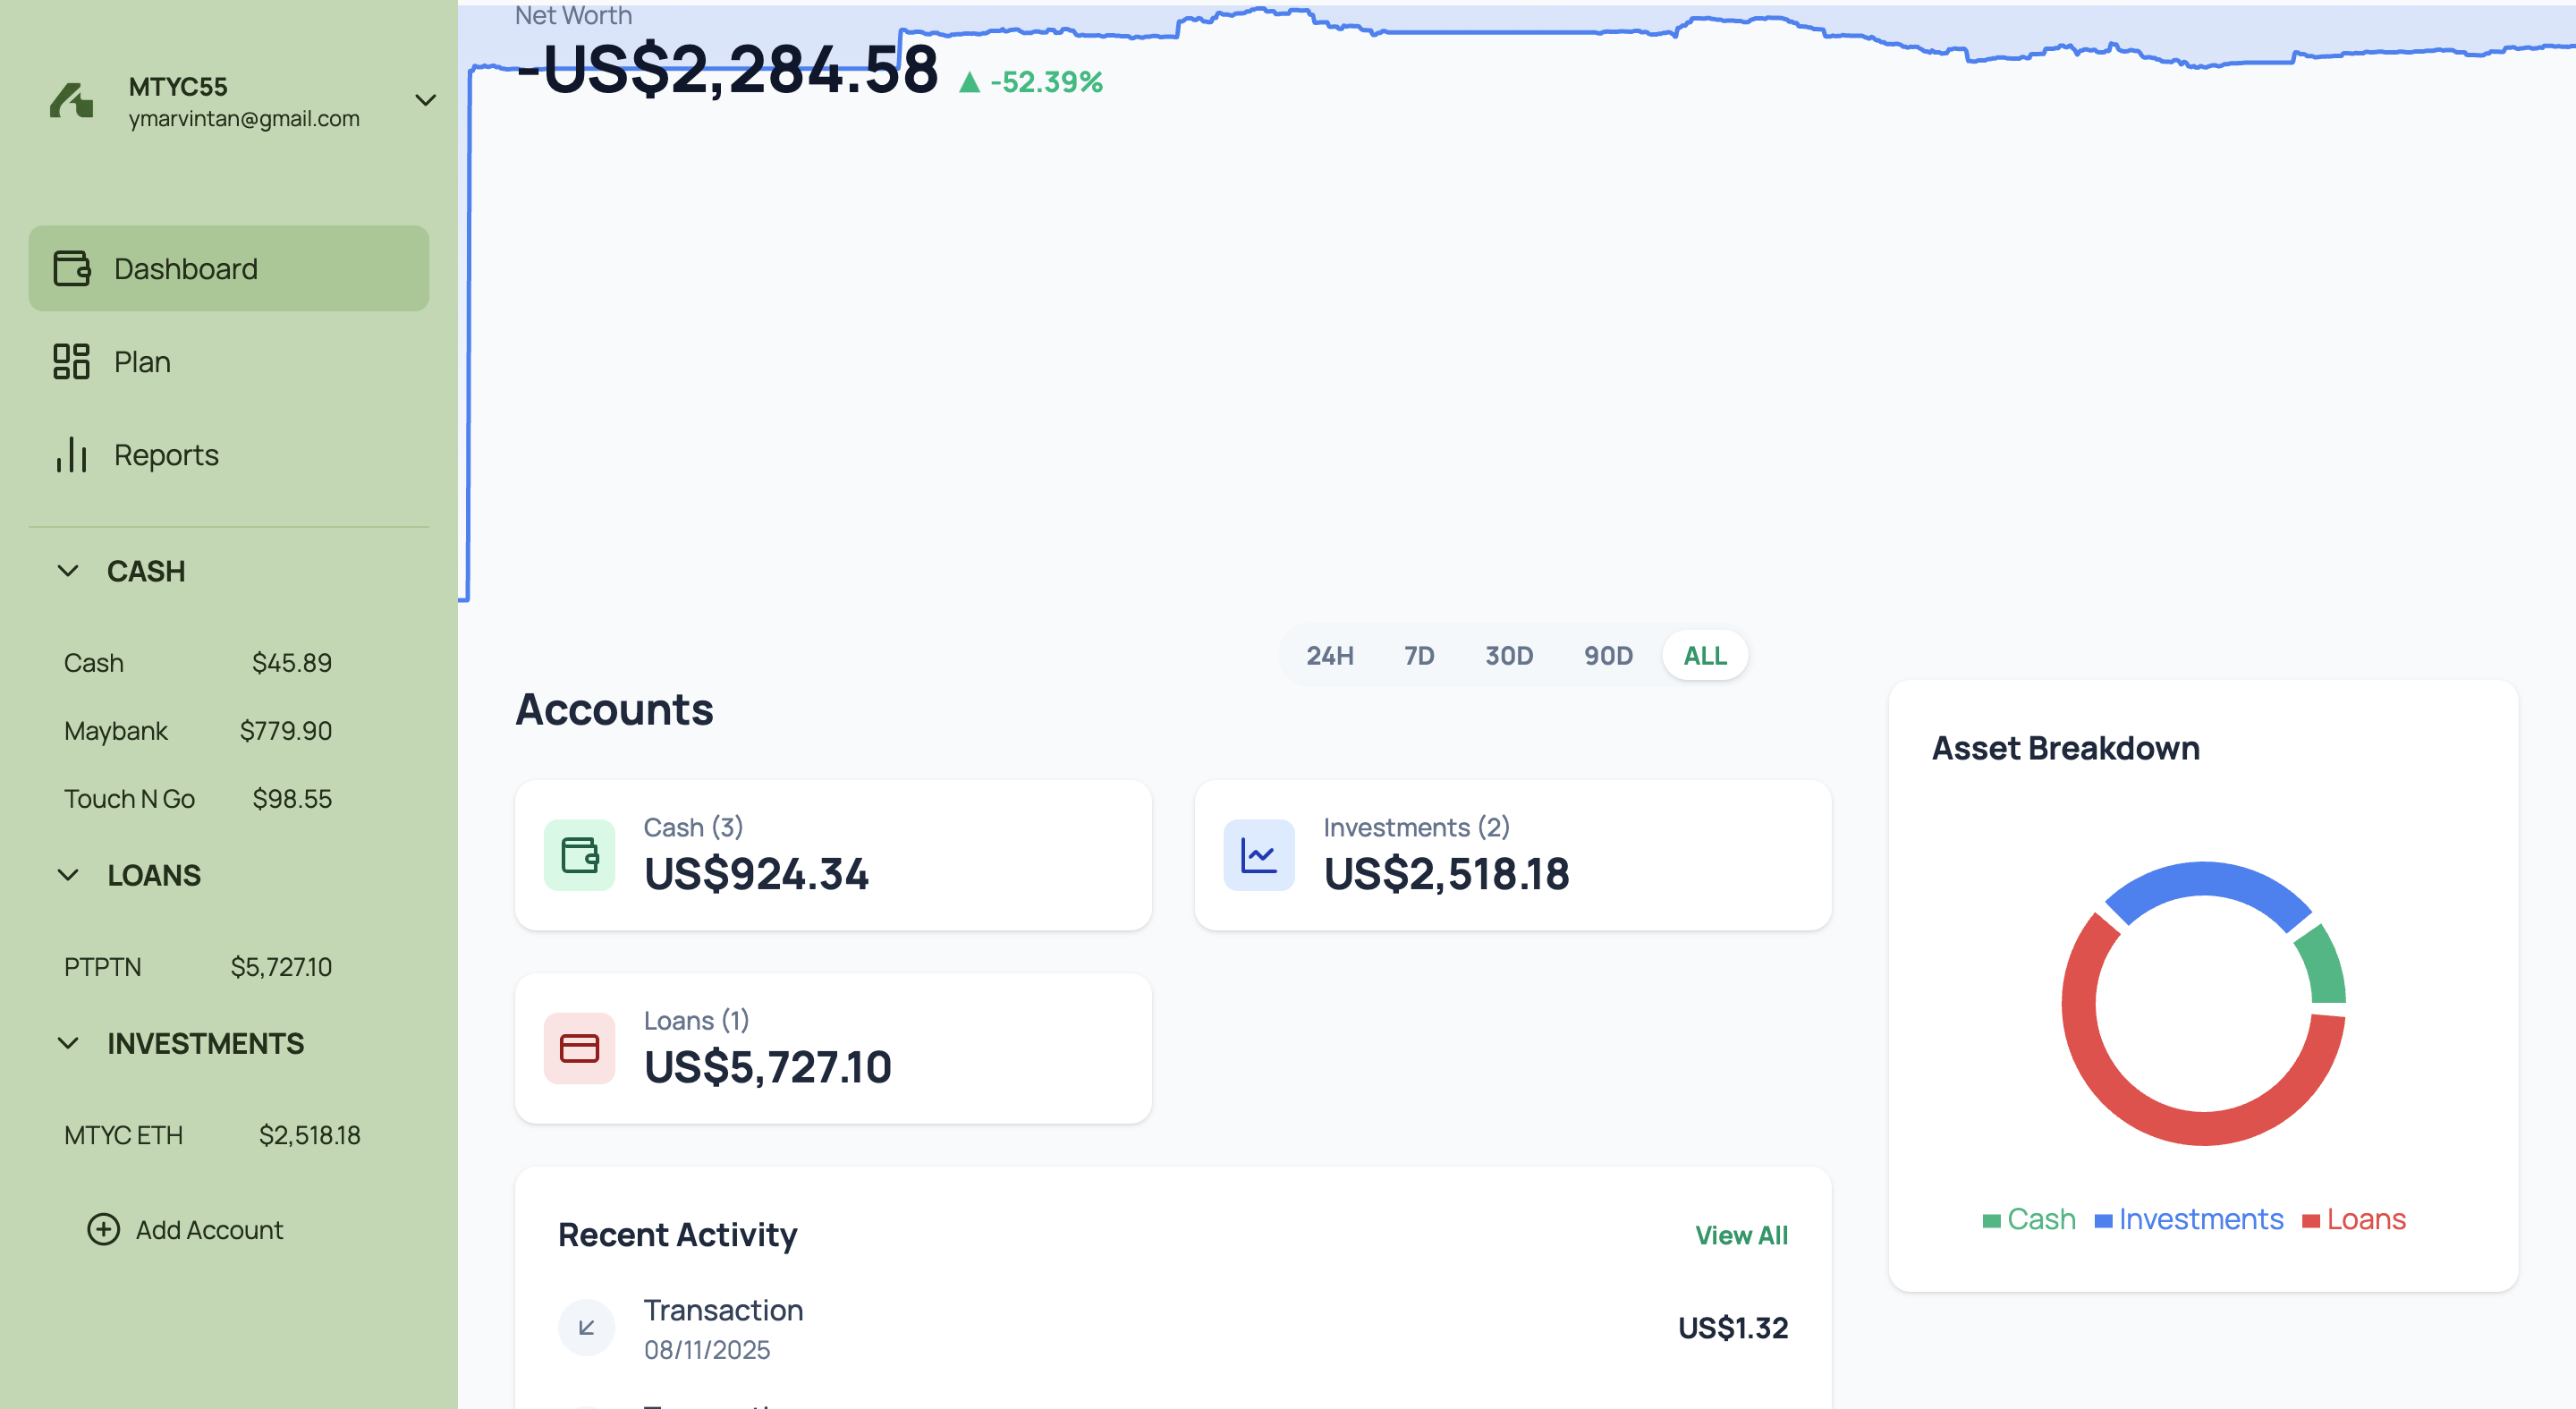Image resolution: width=2576 pixels, height=1409 pixels.
Task: Click the transaction arrow icon in Recent Activity
Action: tap(586, 1327)
